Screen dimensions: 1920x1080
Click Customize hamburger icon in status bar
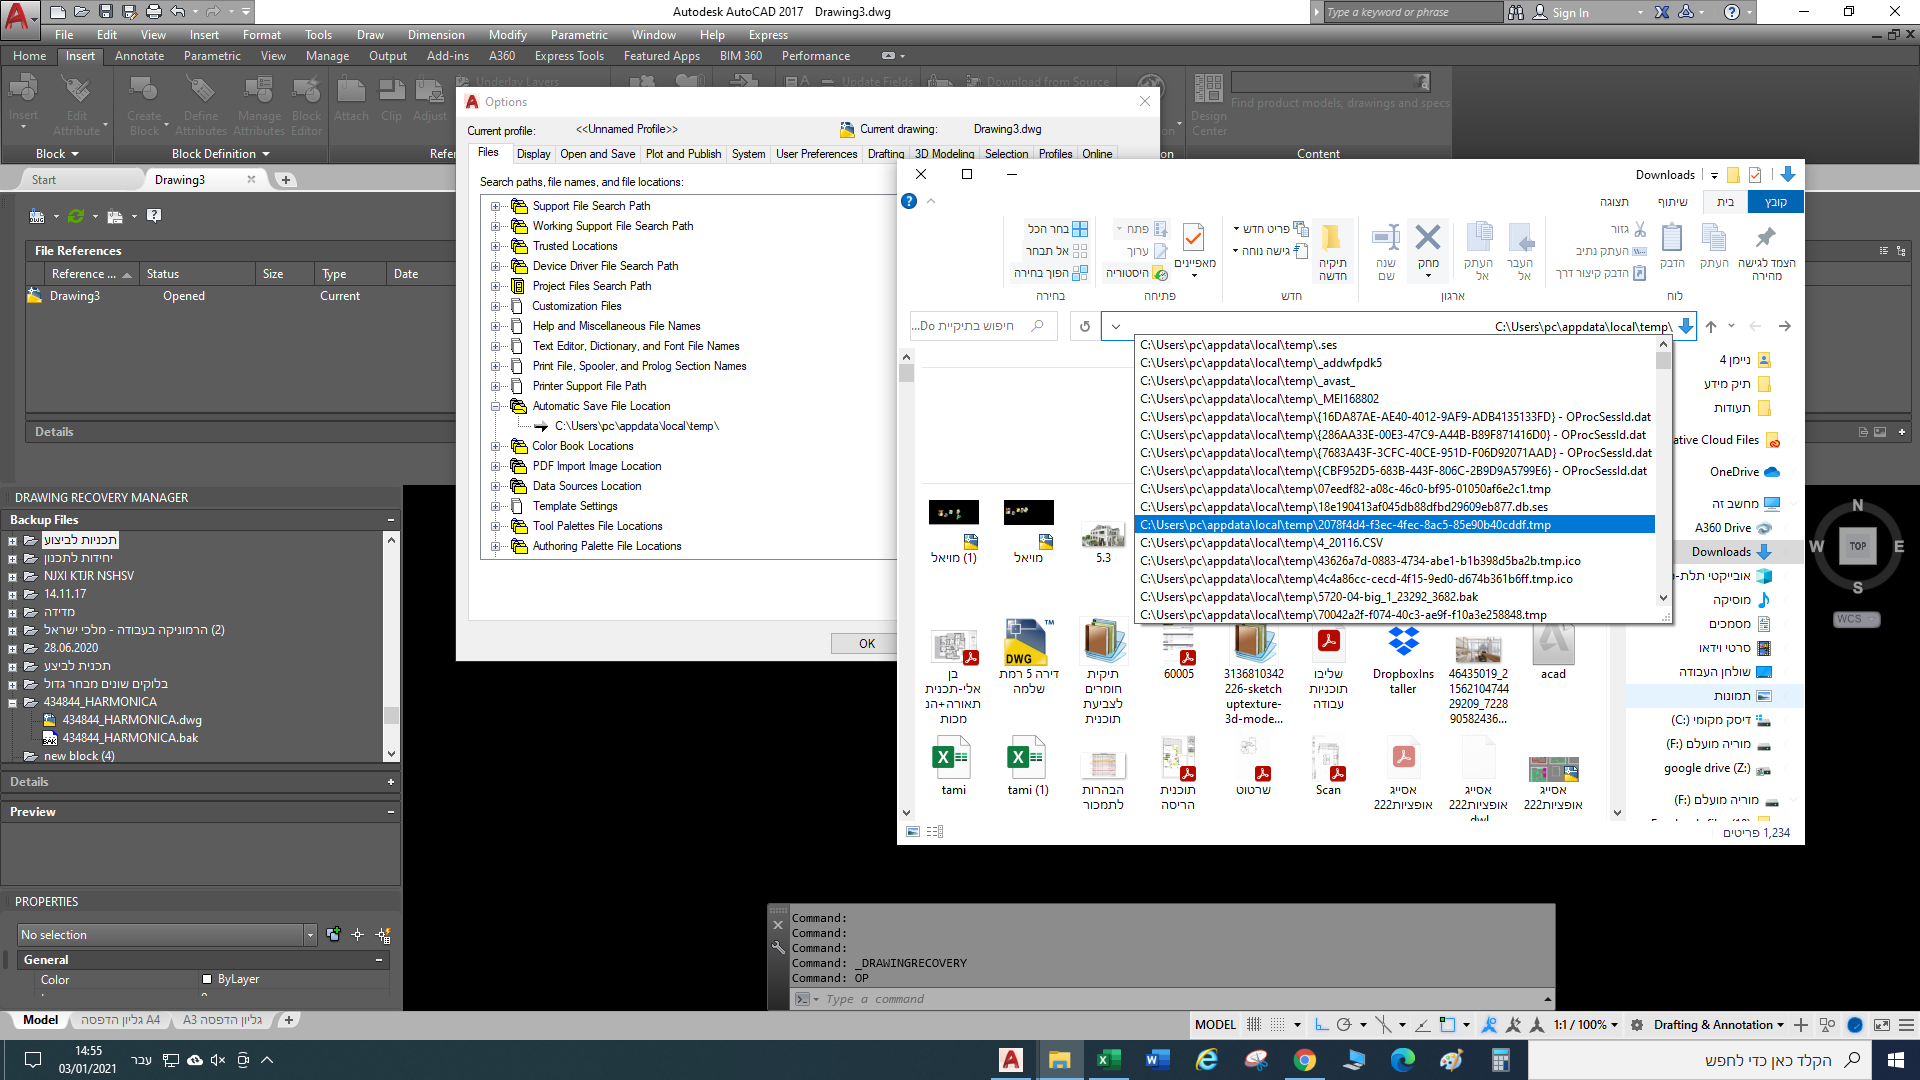point(1907,1025)
